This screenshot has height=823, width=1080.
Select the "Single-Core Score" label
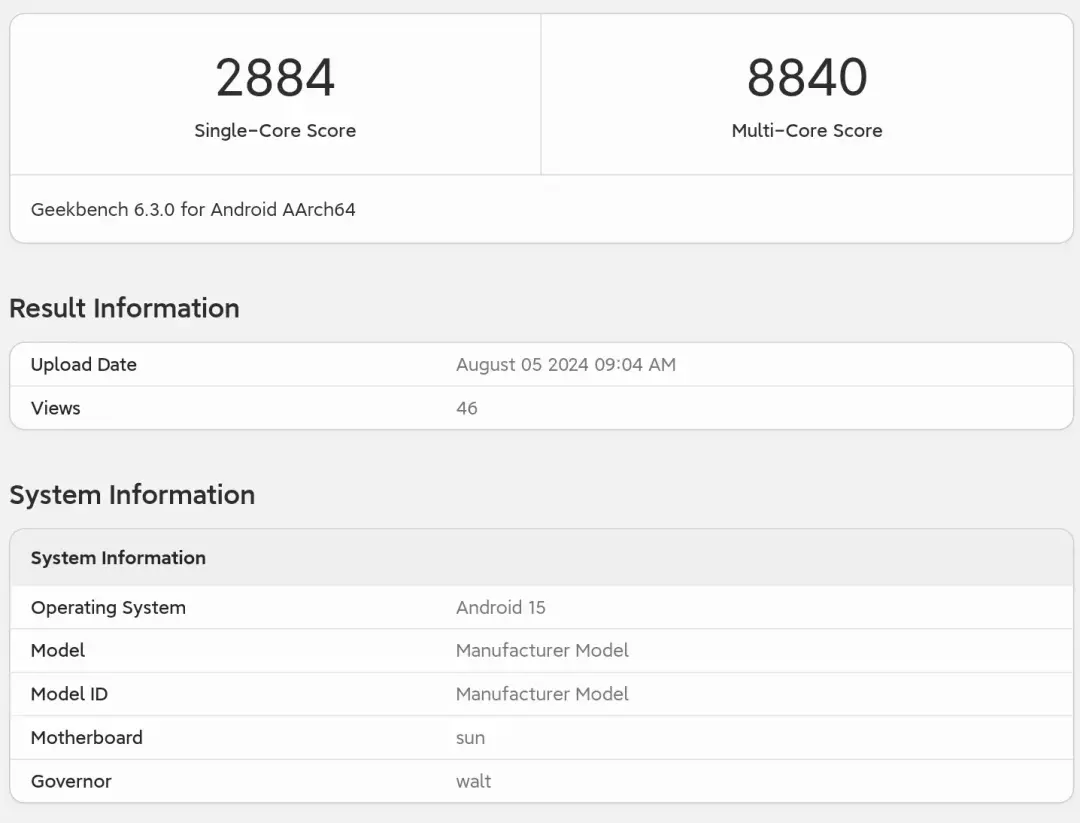[x=275, y=131]
